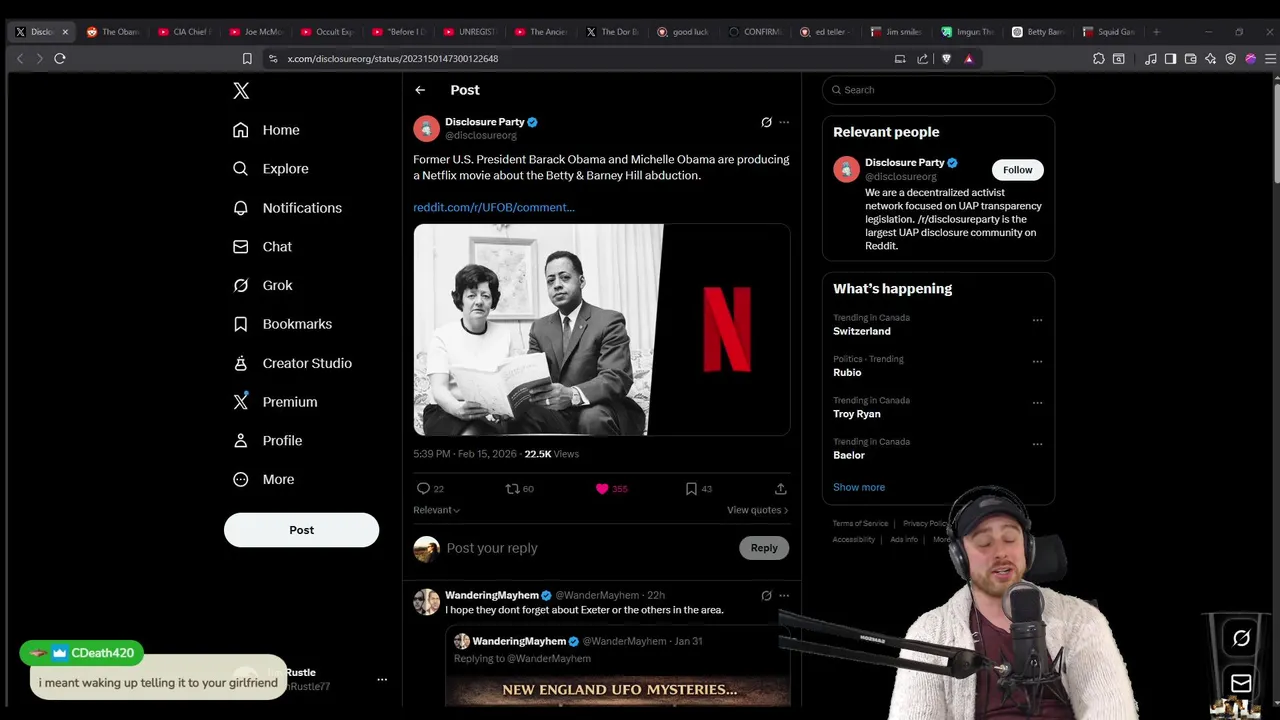The image size is (1280, 720).
Task: Open the Relevant sort dropdown
Action: pyautogui.click(x=437, y=510)
